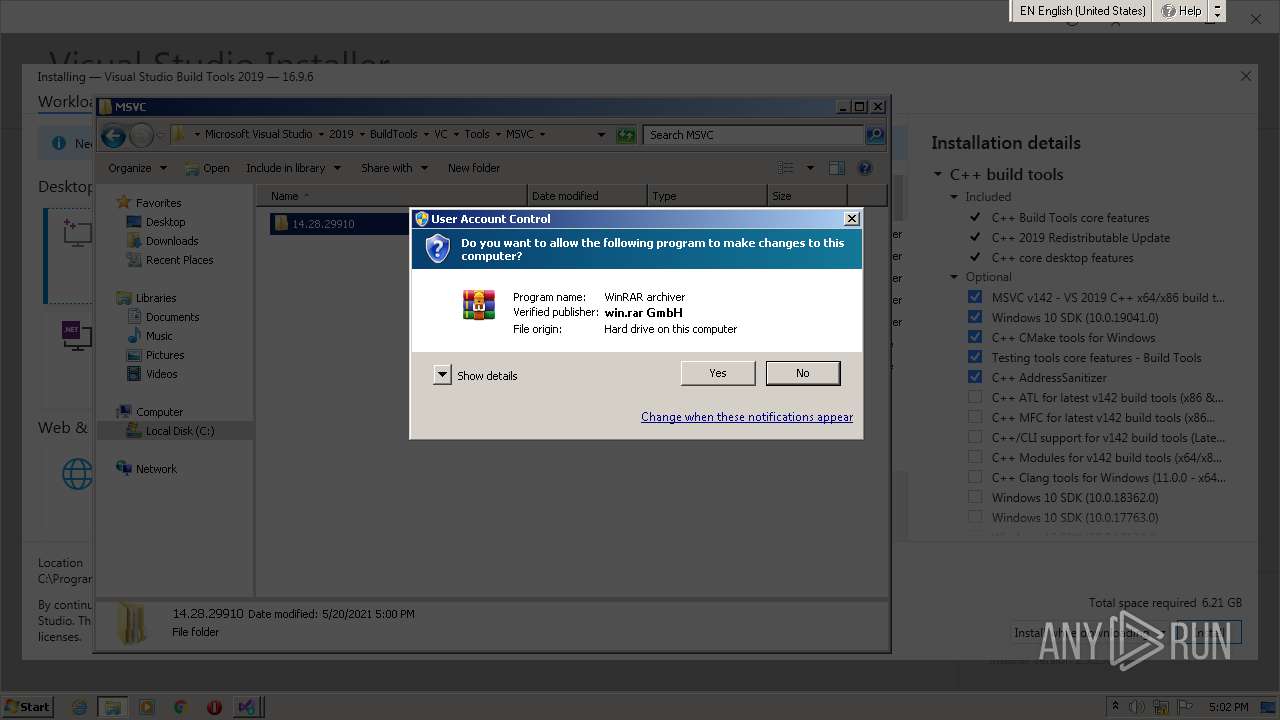Open Opera from taskbar
Image resolution: width=1280 pixels, height=720 pixels.
click(214, 707)
